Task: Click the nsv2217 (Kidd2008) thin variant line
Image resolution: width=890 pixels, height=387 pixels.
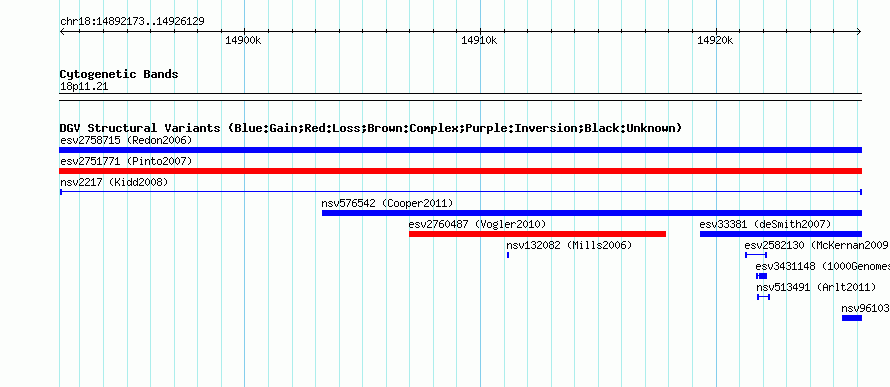Action: pos(460,192)
